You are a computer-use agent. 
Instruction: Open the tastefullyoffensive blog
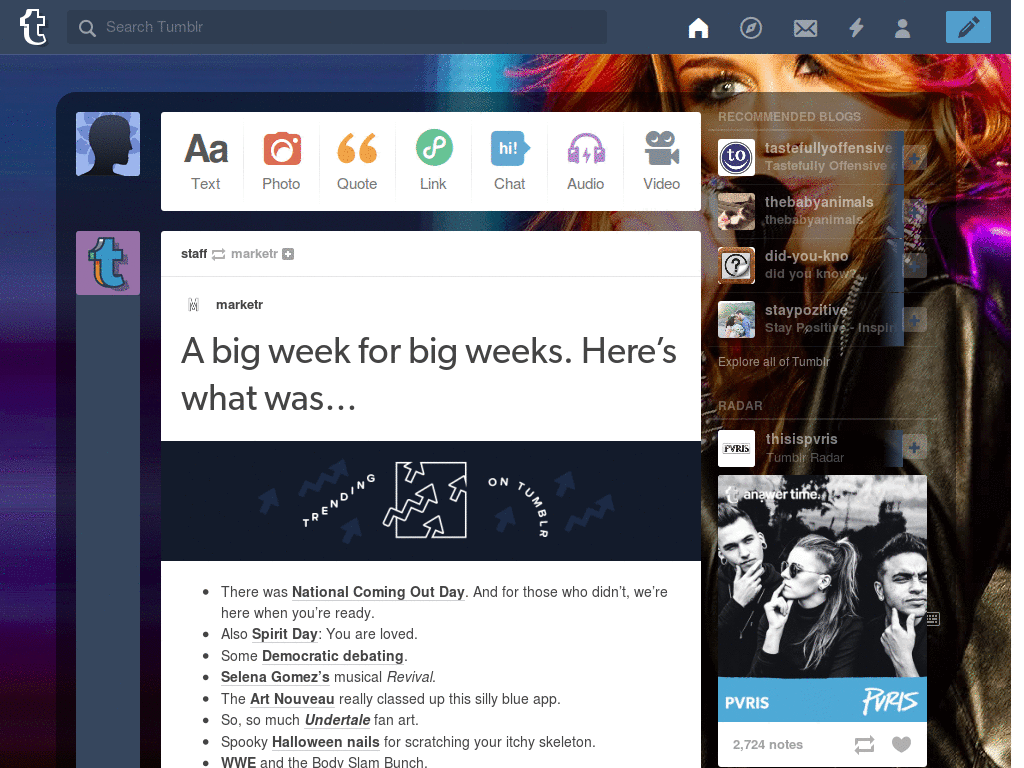pyautogui.click(x=828, y=148)
